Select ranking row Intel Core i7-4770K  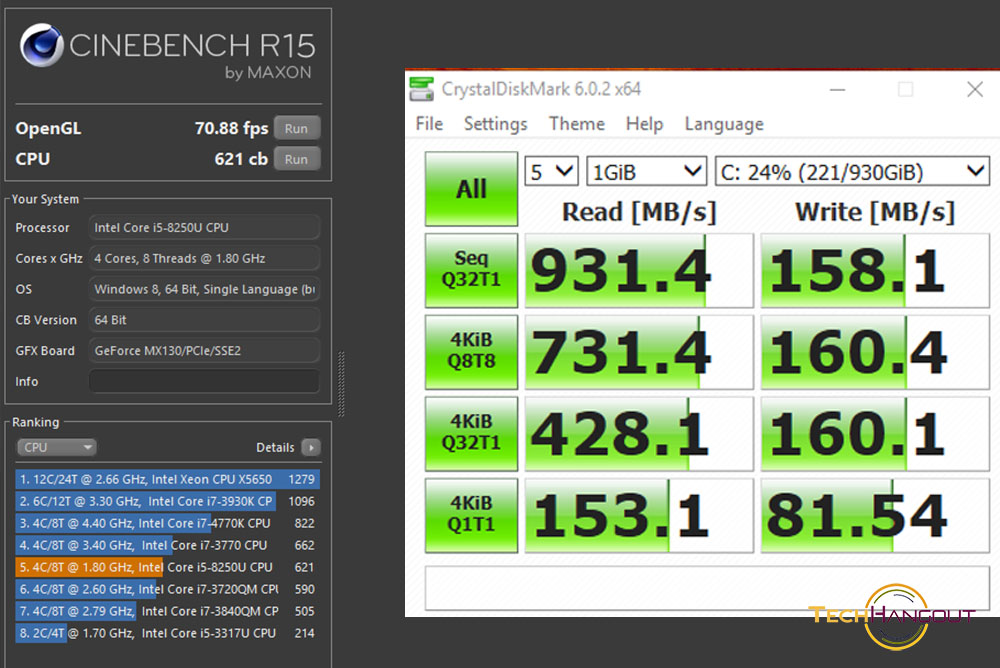(167, 523)
